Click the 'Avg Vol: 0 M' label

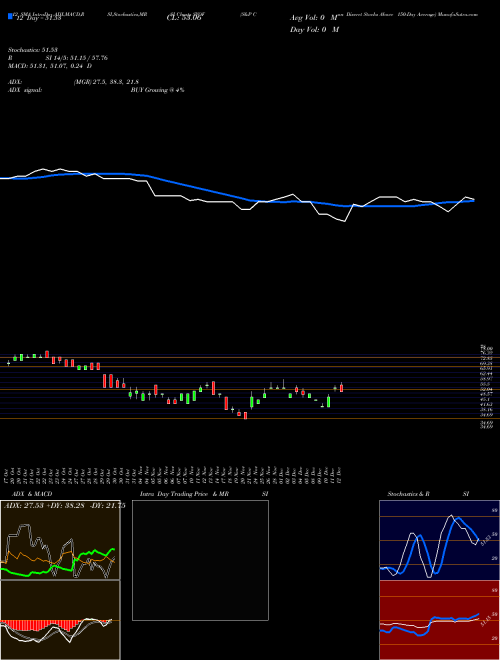tap(314, 18)
